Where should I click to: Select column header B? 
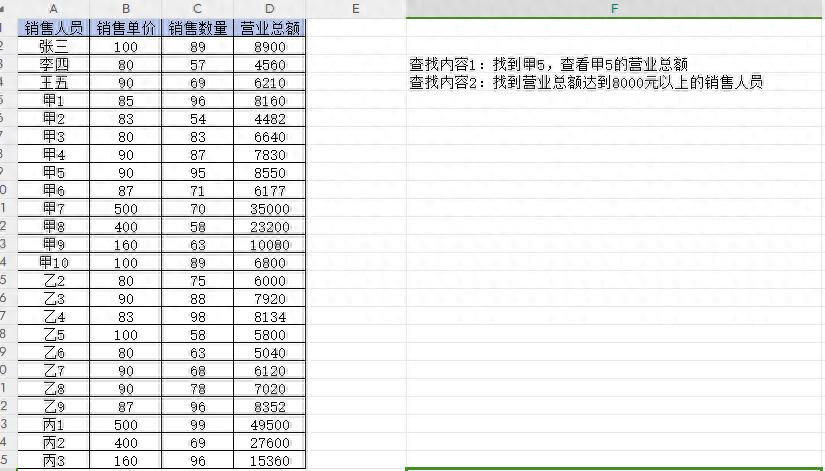point(126,9)
